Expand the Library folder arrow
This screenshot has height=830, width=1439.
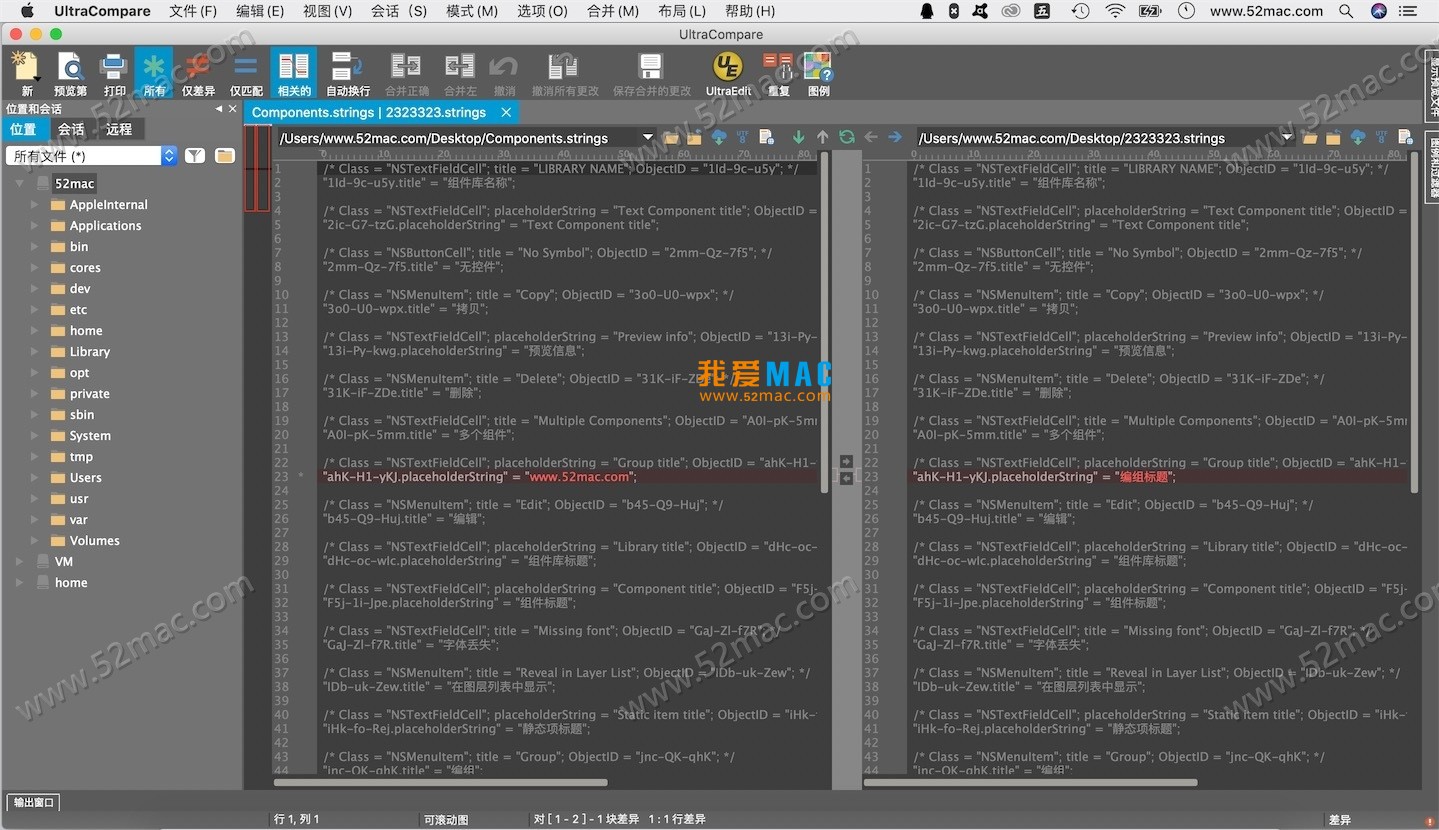click(36, 352)
